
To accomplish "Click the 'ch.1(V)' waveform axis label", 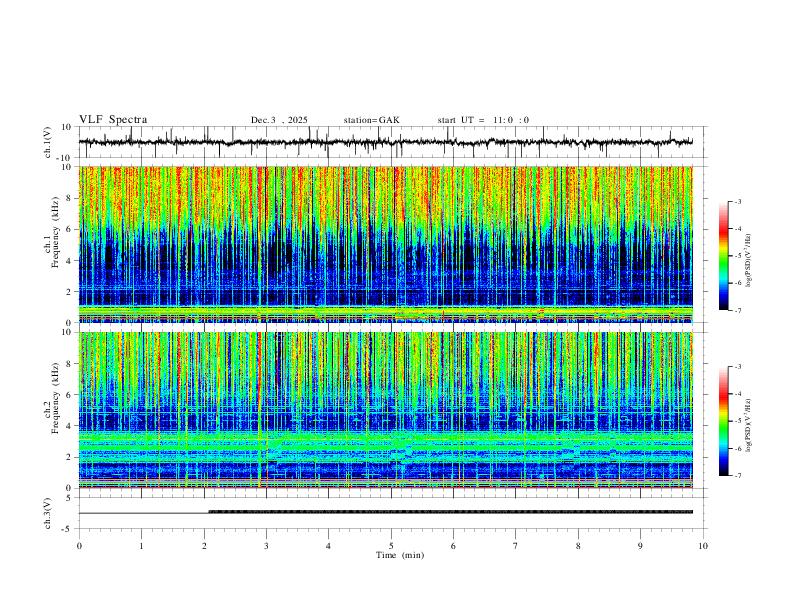I will [x=48, y=142].
